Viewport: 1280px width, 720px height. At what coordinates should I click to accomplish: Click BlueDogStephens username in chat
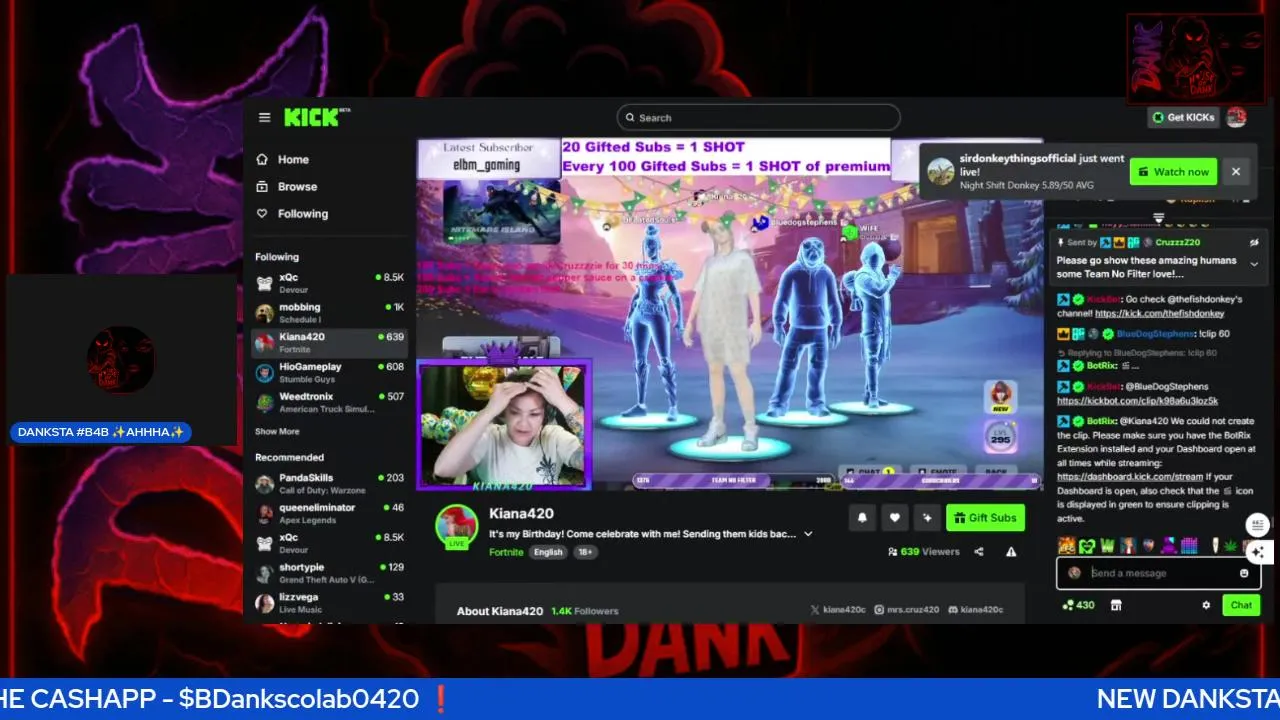pos(1155,334)
